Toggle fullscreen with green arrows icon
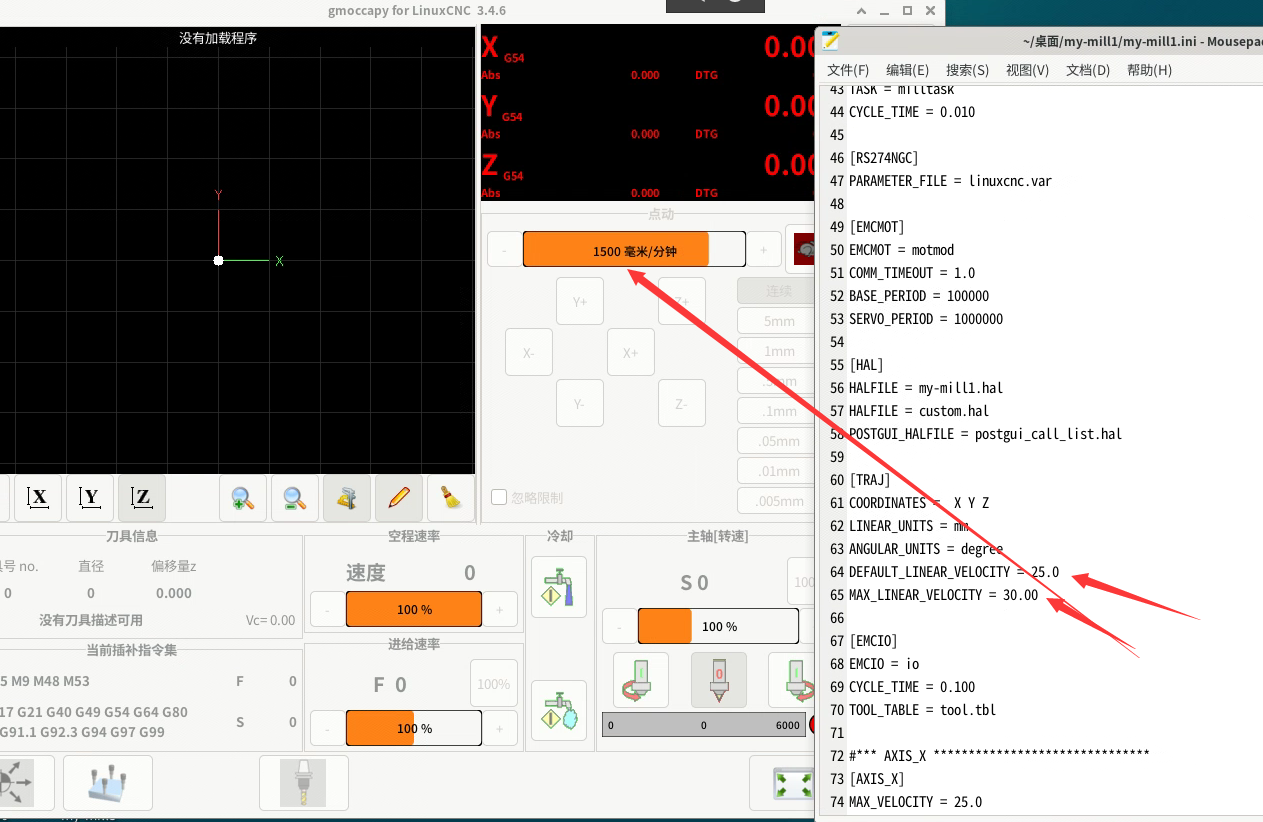The width and height of the screenshot is (1263, 822). (794, 783)
